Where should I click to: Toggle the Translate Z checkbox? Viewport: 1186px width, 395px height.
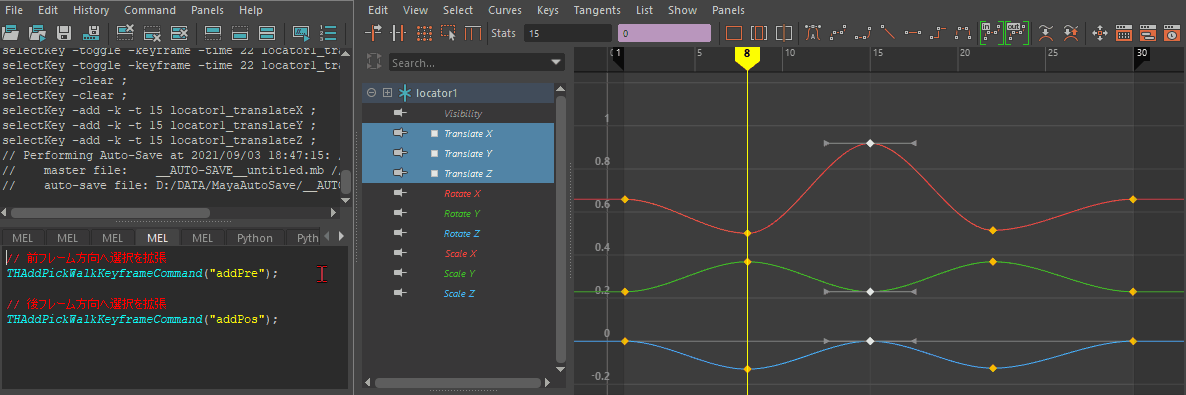434,173
